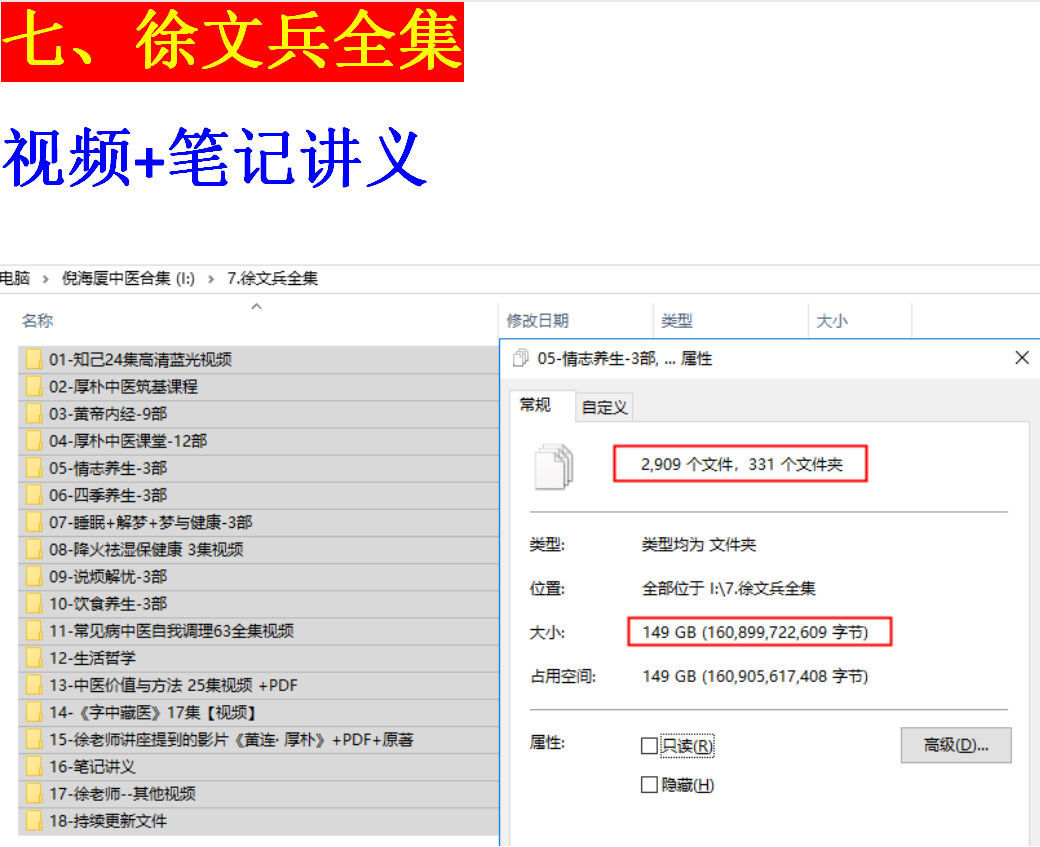
Task: Enable the 隐藏(H) hidden checkbox
Action: (x=649, y=785)
